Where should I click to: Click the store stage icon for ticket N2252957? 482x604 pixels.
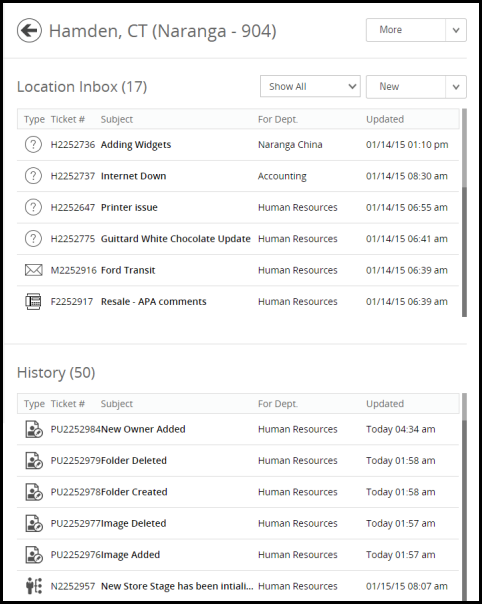(34, 586)
